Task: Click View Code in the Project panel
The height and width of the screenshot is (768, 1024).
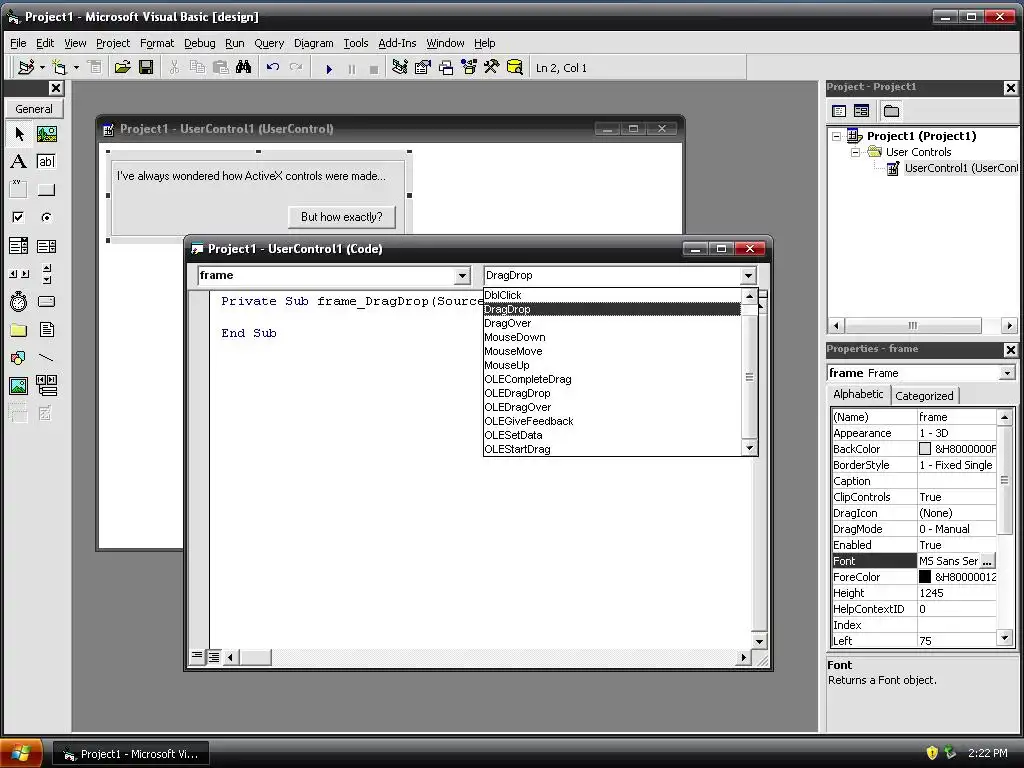Action: (x=839, y=111)
